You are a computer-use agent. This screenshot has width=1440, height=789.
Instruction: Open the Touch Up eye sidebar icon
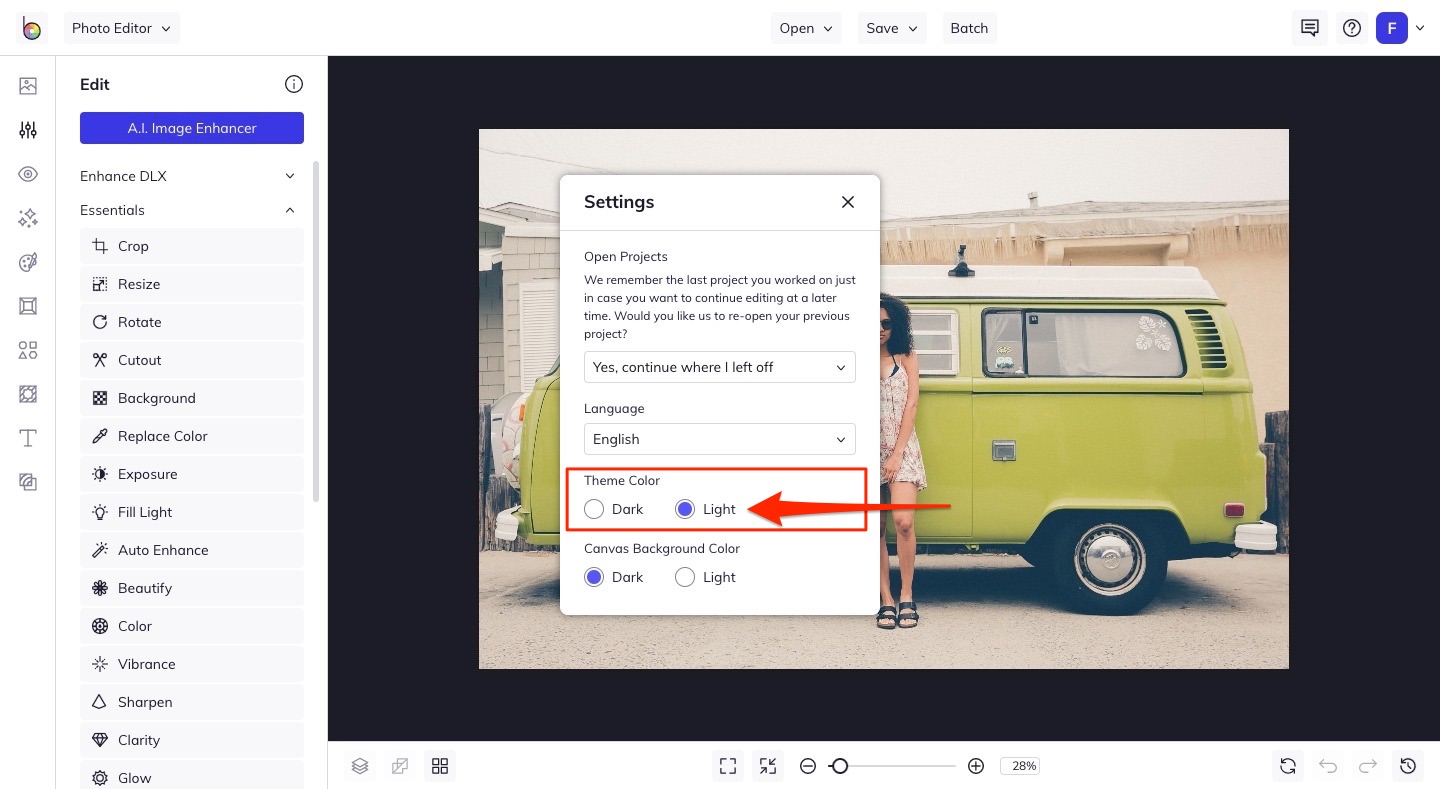(28, 174)
